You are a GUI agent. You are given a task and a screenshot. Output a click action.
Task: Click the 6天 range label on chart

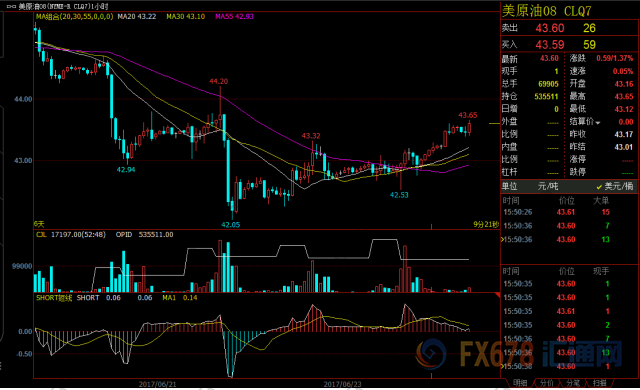pos(39,224)
